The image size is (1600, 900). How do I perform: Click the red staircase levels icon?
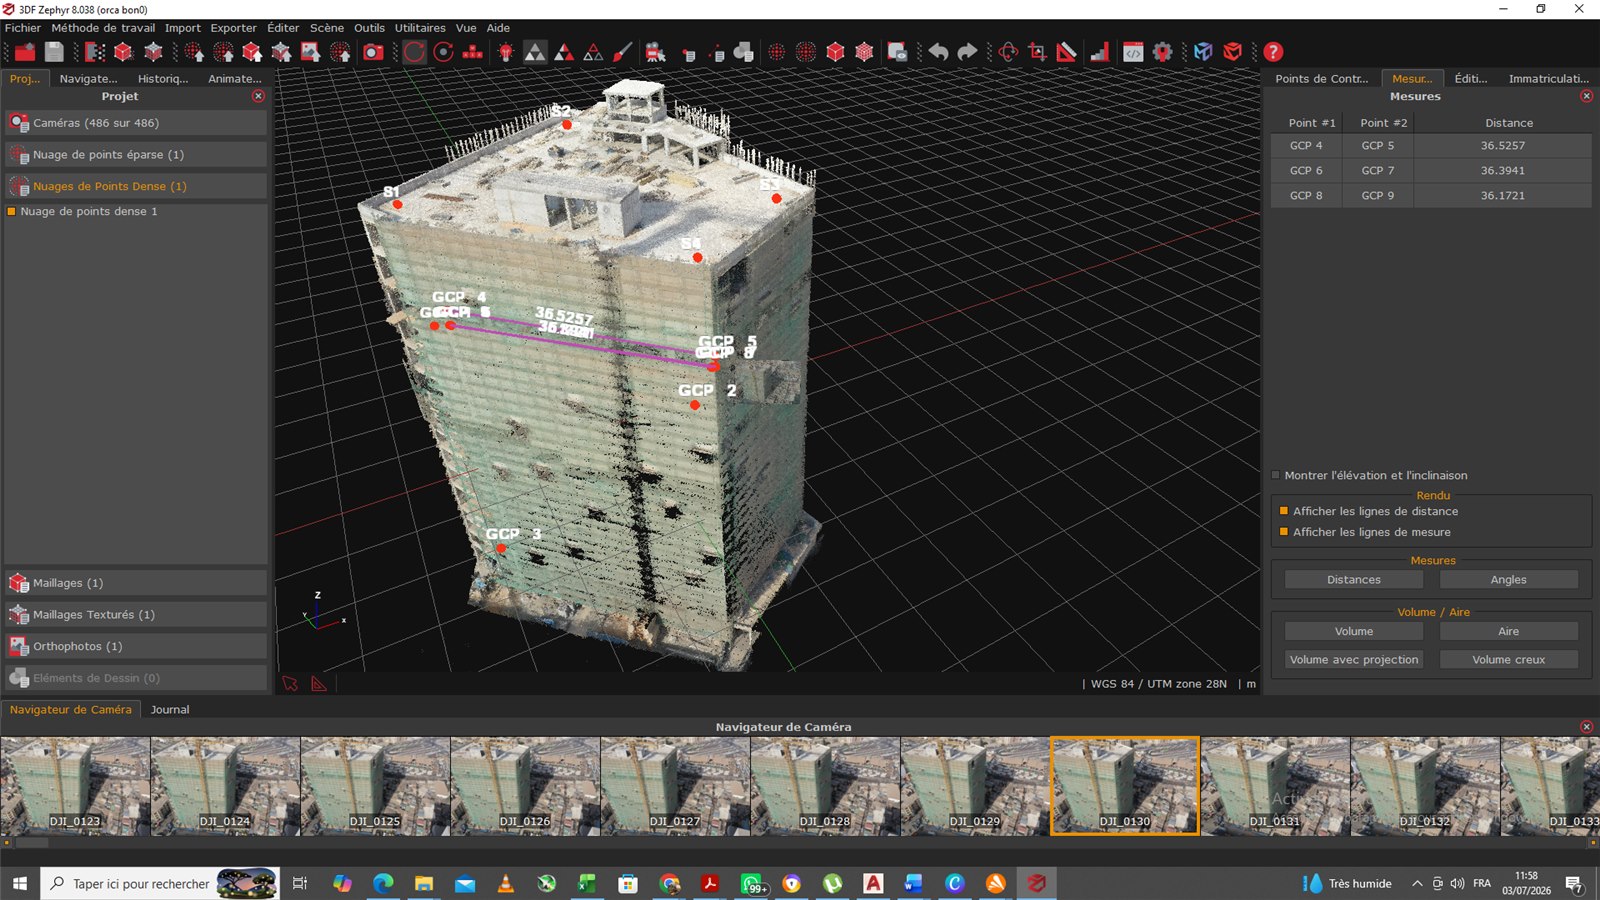(1099, 52)
